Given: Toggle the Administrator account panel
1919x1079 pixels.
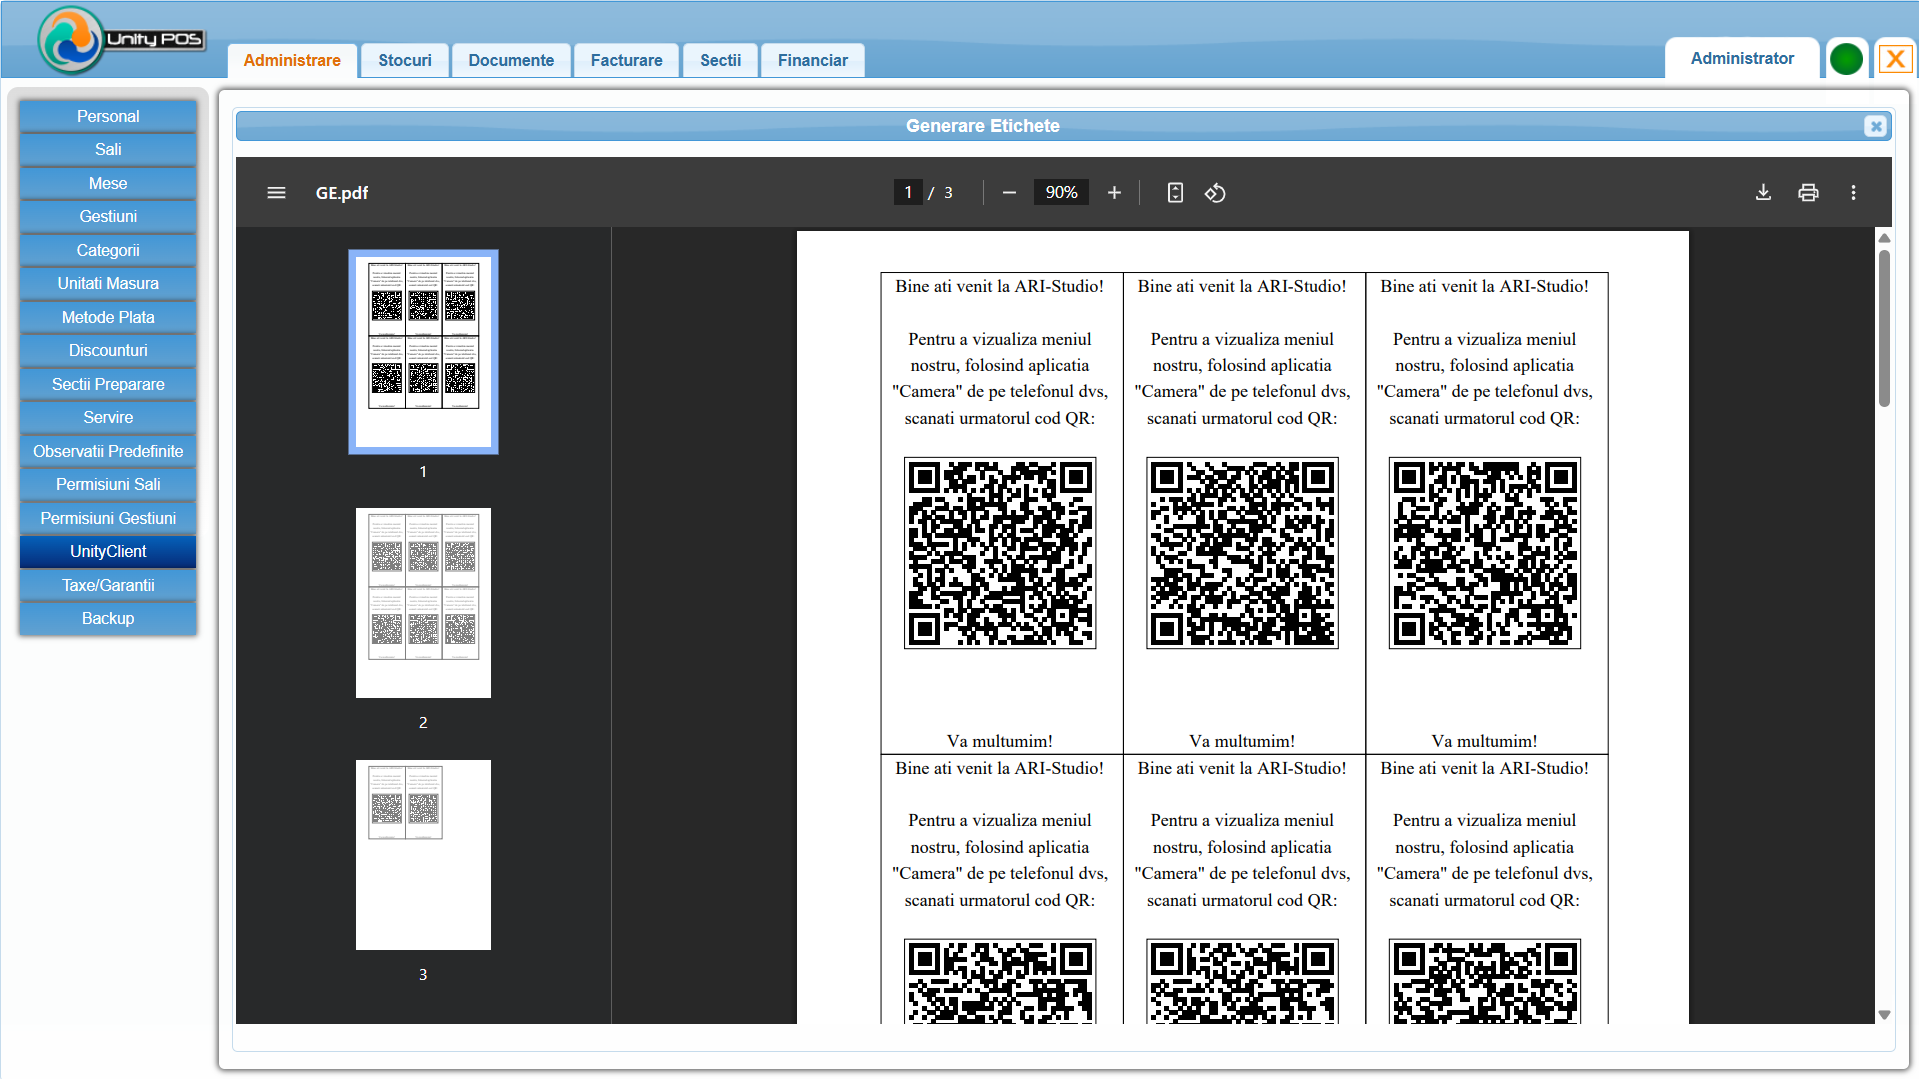Looking at the screenshot, I should coord(1741,58).
